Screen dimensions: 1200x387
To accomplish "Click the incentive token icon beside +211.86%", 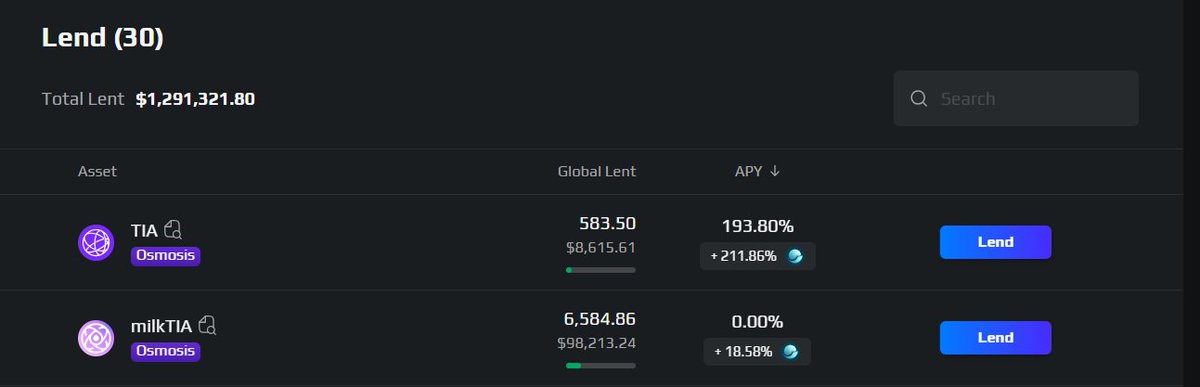I will pos(795,256).
